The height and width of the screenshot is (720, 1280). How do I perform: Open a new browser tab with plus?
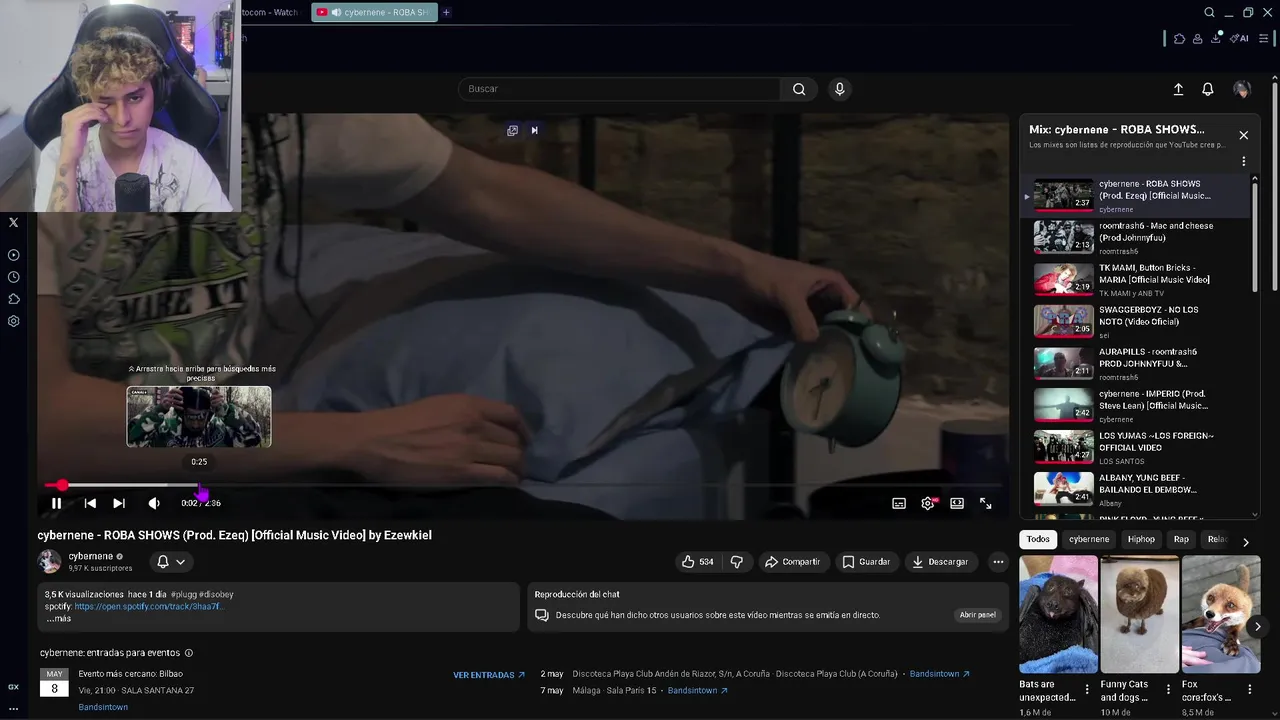point(446,12)
